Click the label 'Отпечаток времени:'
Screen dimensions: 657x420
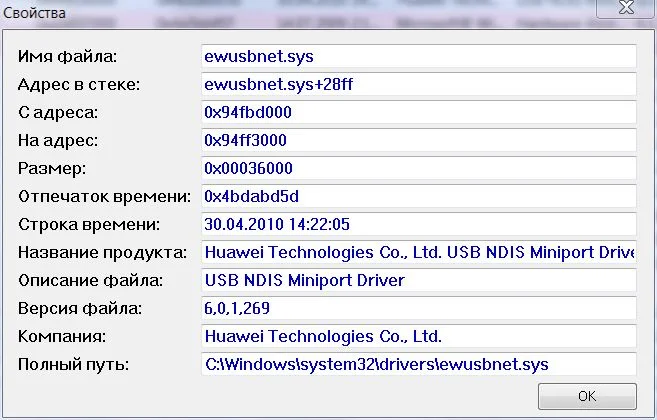(104, 197)
